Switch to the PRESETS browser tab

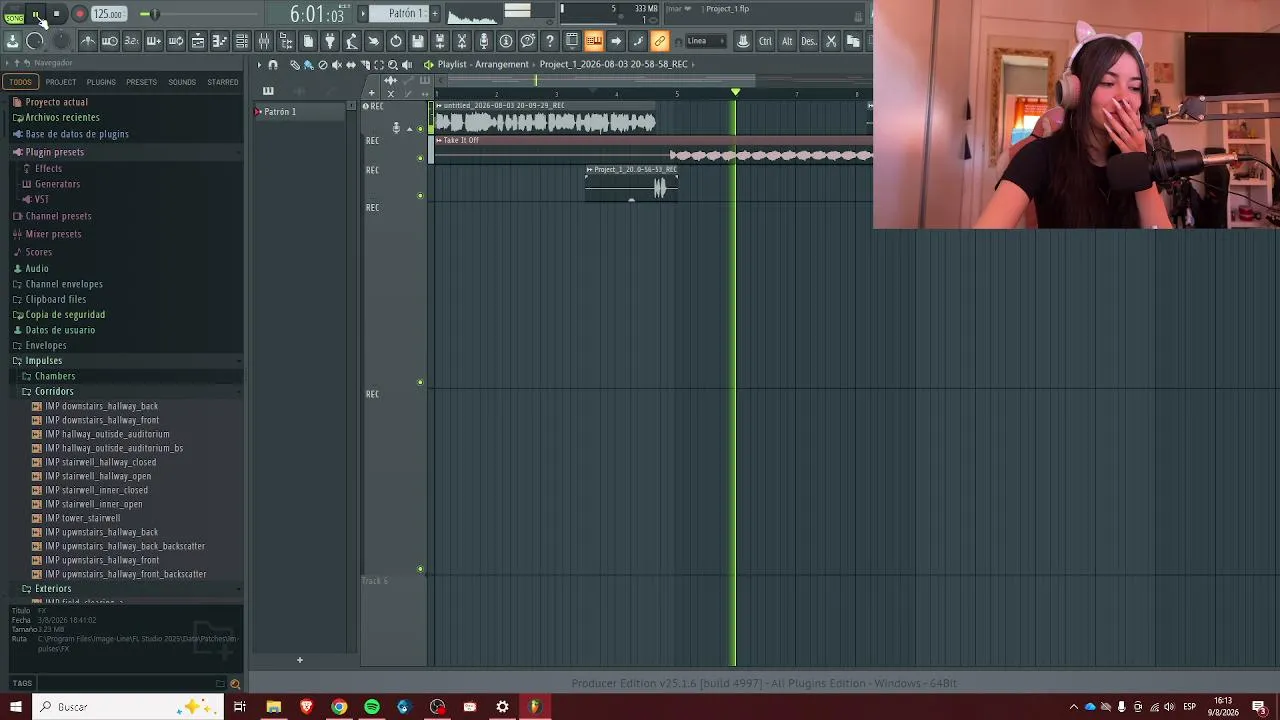pyautogui.click(x=141, y=82)
